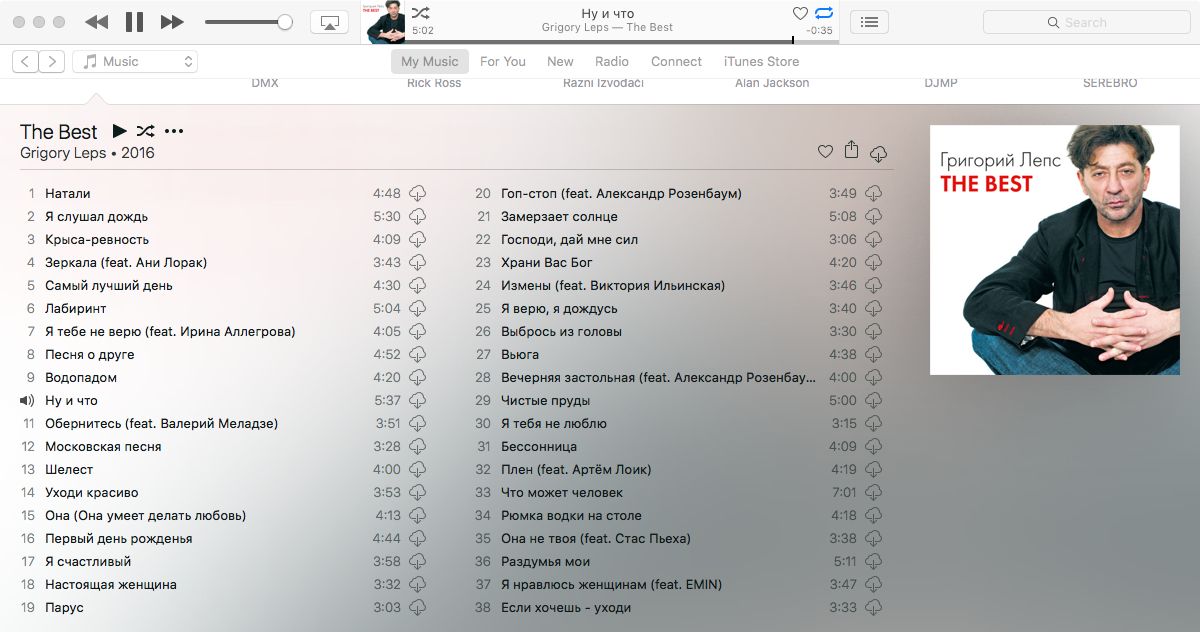Download the song Московская песня
This screenshot has height=632, width=1200.
pyautogui.click(x=418, y=447)
